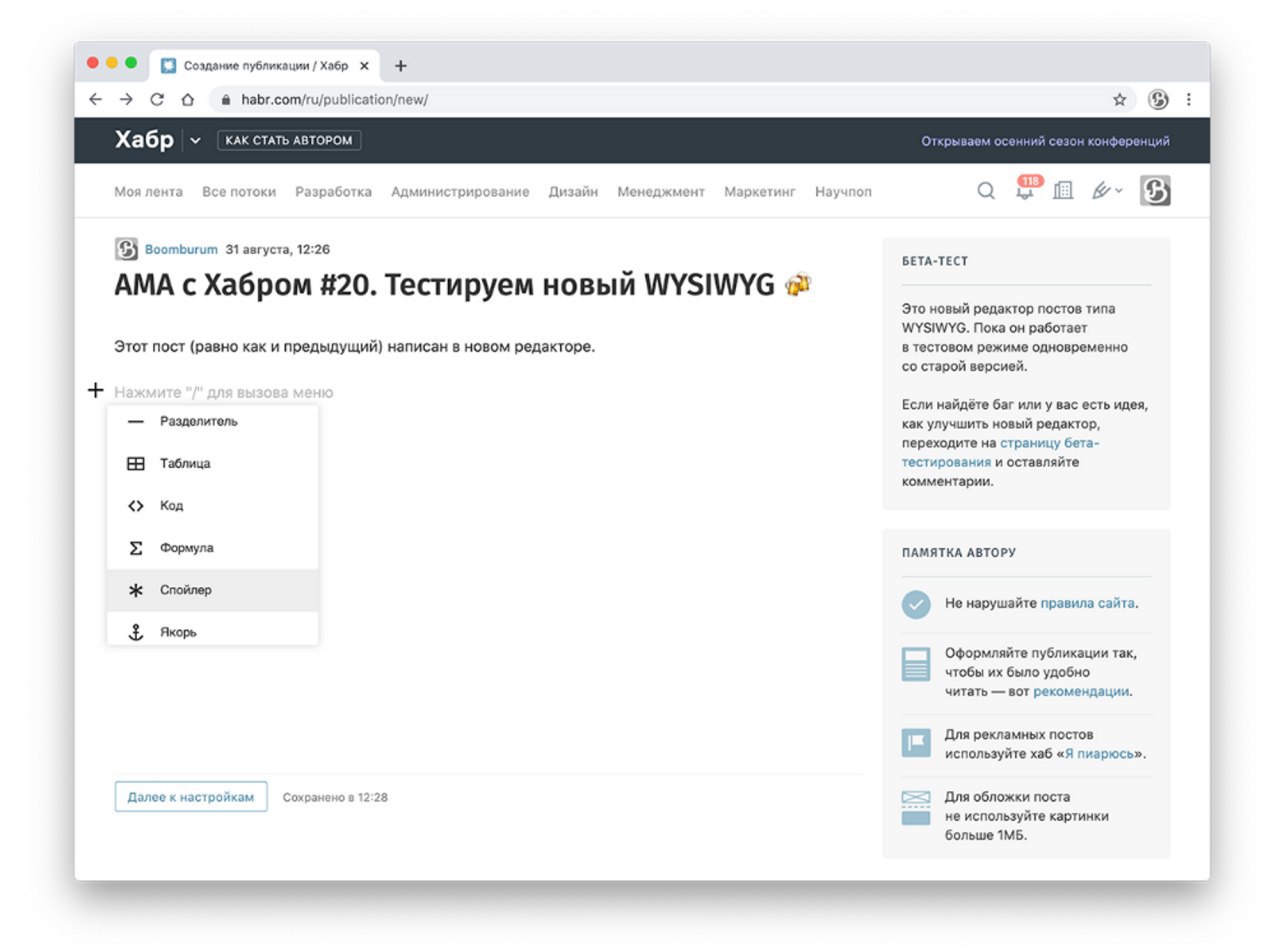Image resolution: width=1280 pixels, height=949 pixels.
Task: Click 31 августа, 12:26 date text
Action: coord(278,249)
